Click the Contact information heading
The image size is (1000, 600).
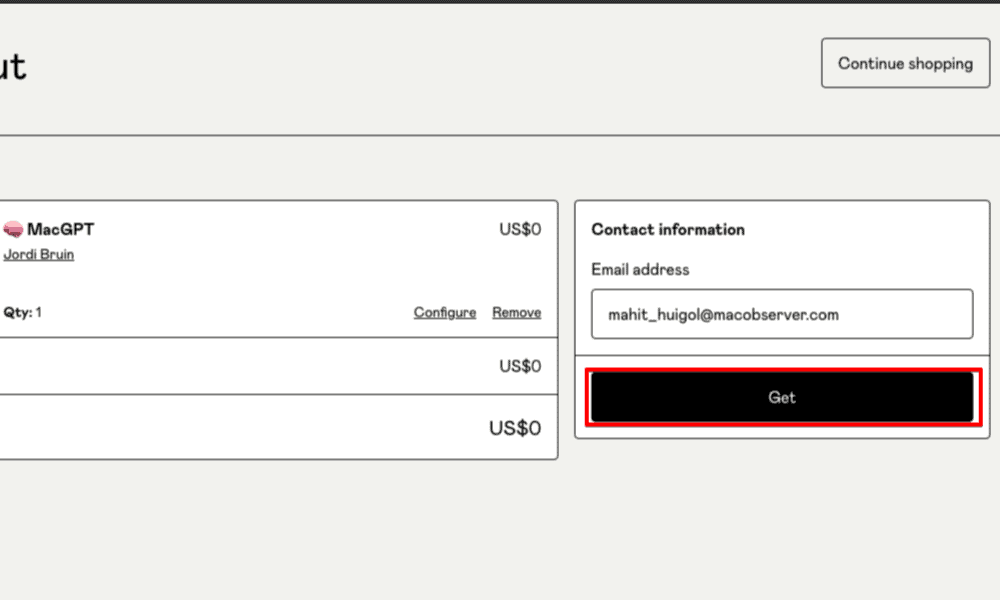[668, 229]
